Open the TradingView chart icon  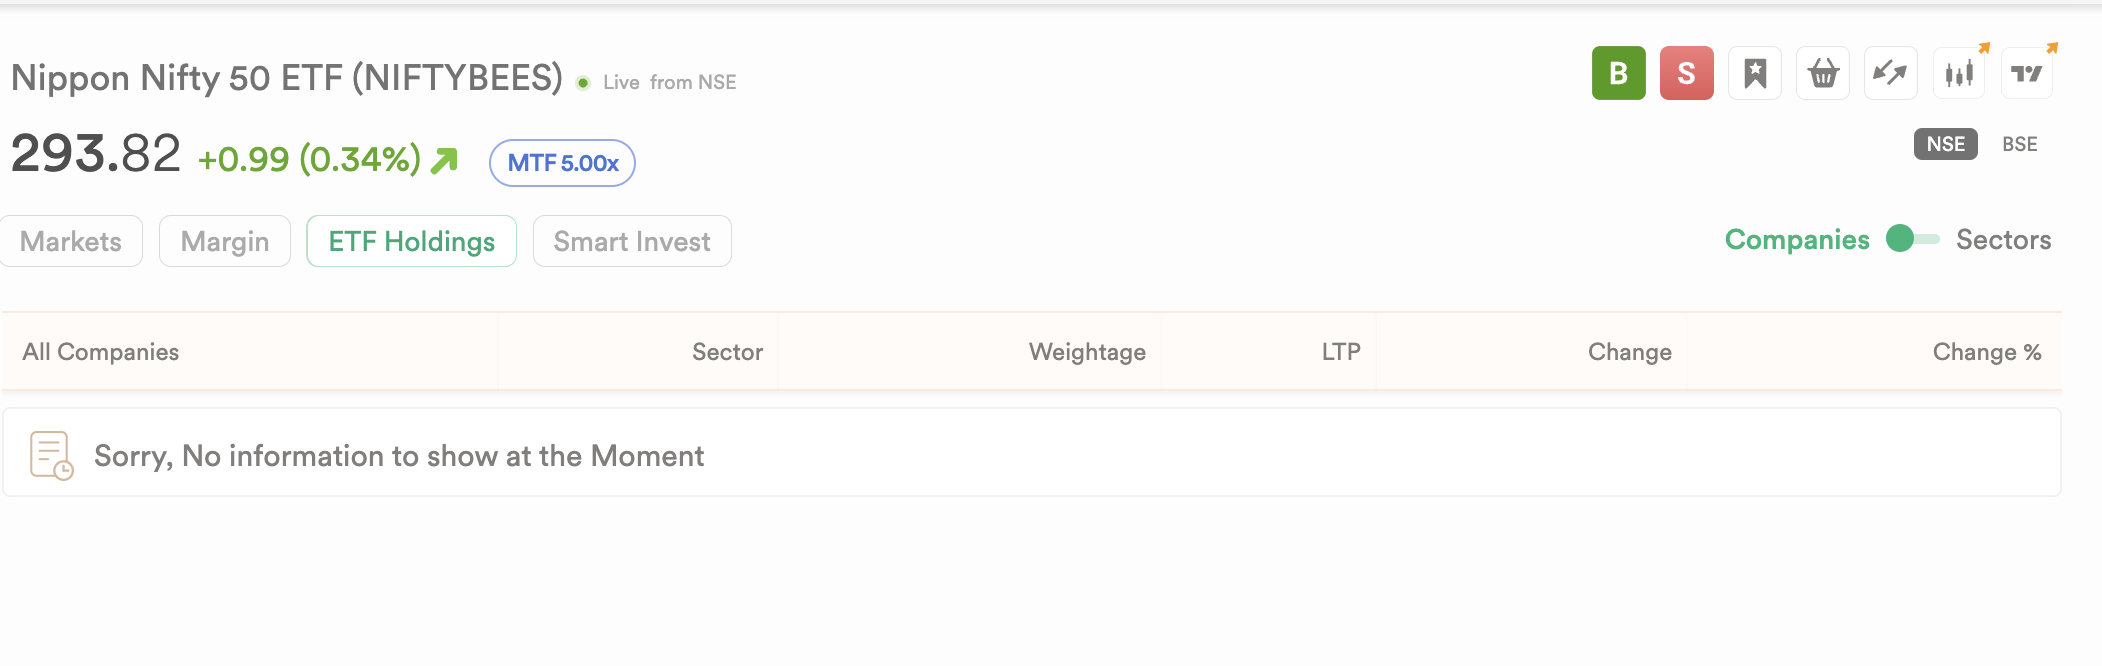(x=2027, y=73)
